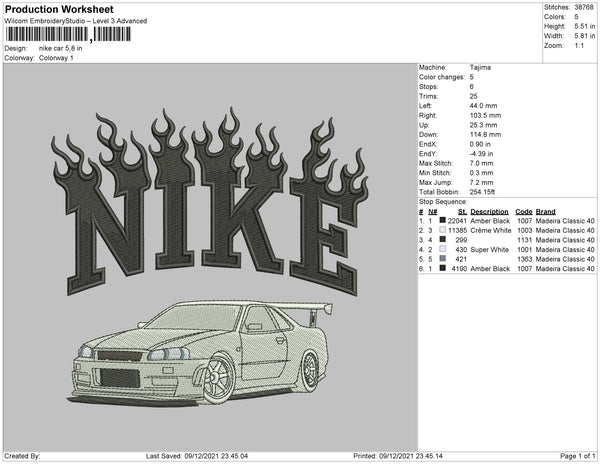Click the barcode under the worksheet title
Image resolution: width=600 pixels, height=464 pixels.
(68, 34)
